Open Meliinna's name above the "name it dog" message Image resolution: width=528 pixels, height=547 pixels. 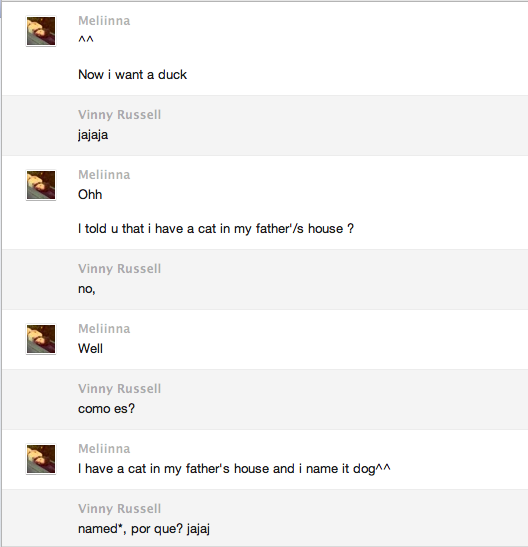click(104, 449)
